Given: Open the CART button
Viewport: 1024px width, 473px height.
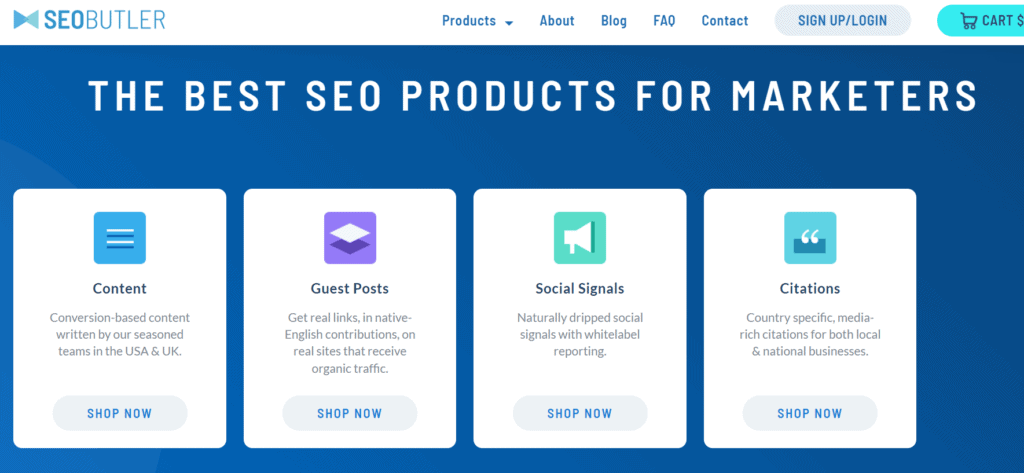Looking at the screenshot, I should [981, 20].
